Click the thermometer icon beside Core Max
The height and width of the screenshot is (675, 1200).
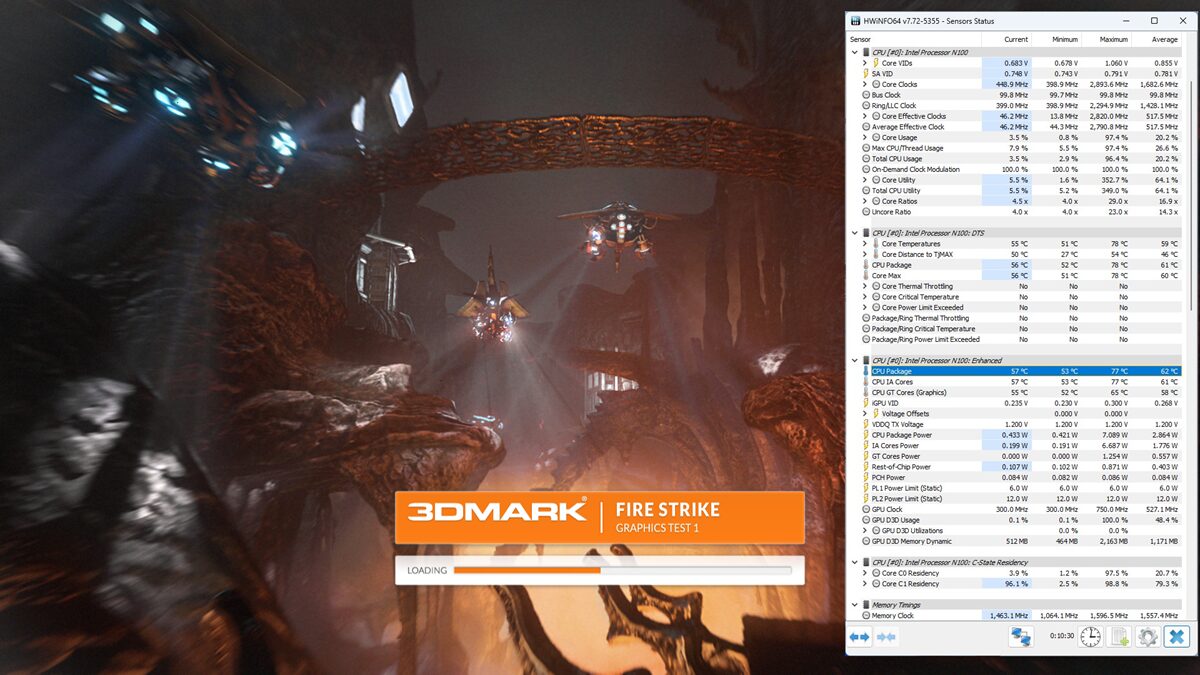pyautogui.click(x=866, y=276)
